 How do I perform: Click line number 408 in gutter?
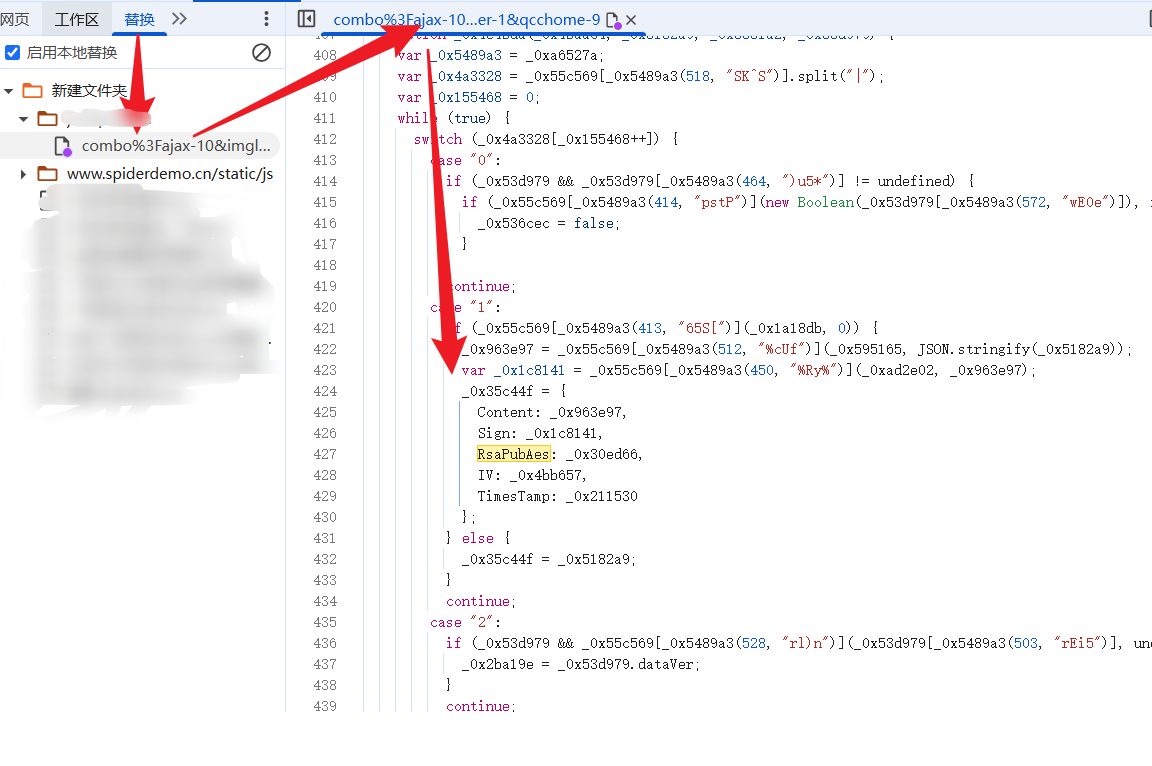coord(325,55)
